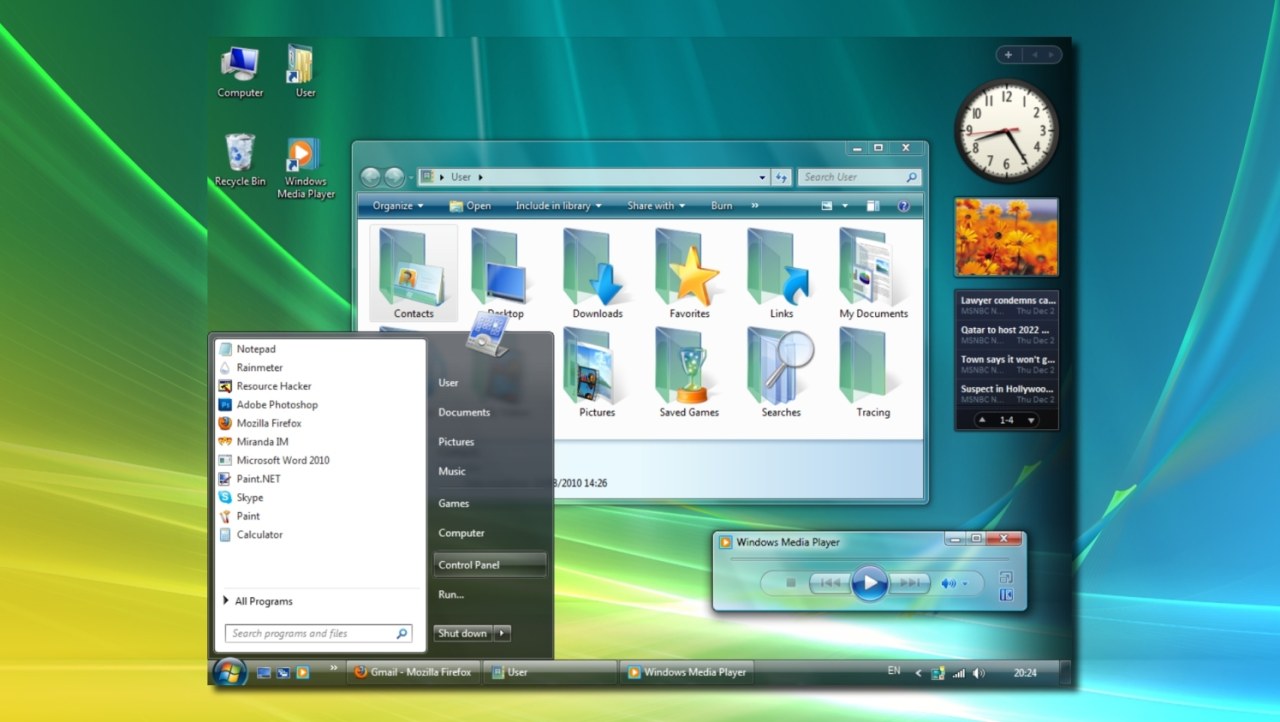This screenshot has height=722, width=1280.
Task: Show hidden tray icons arrow
Action: 919,673
